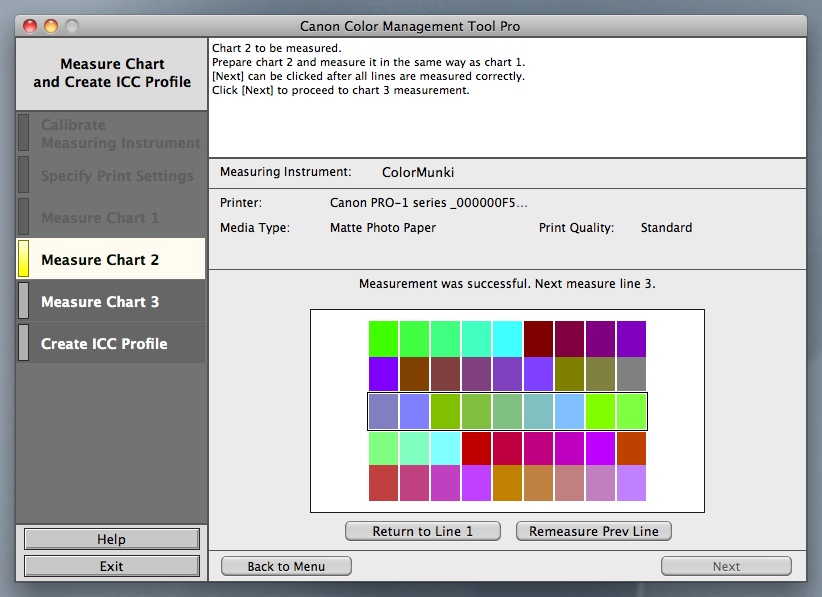Click Remeasure Prev Line

click(593, 531)
